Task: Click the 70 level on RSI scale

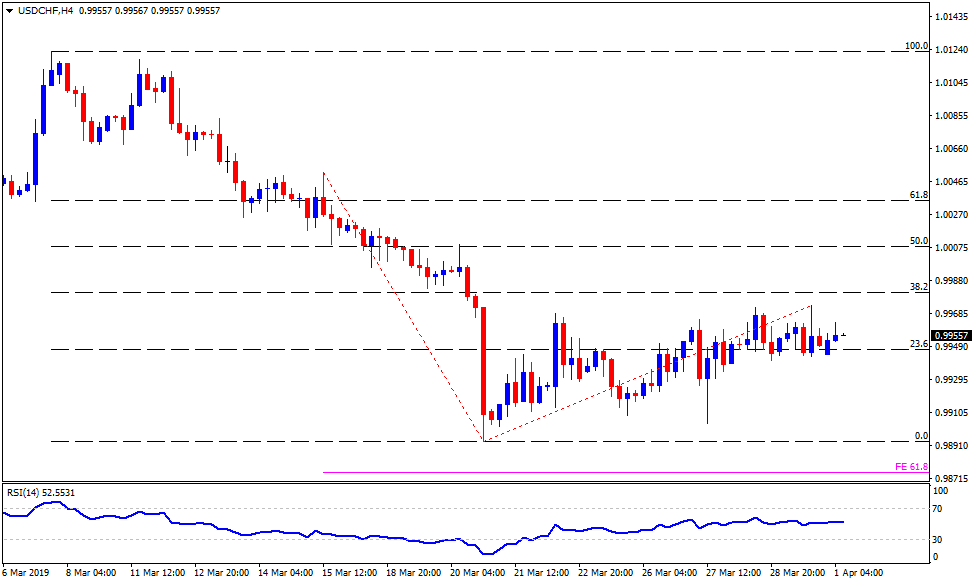Action: pos(939,510)
